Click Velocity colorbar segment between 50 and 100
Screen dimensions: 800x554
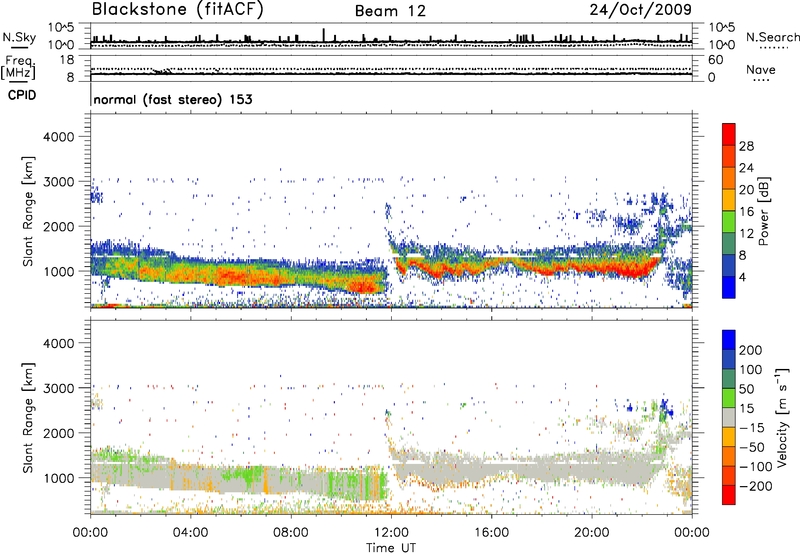[x=729, y=379]
